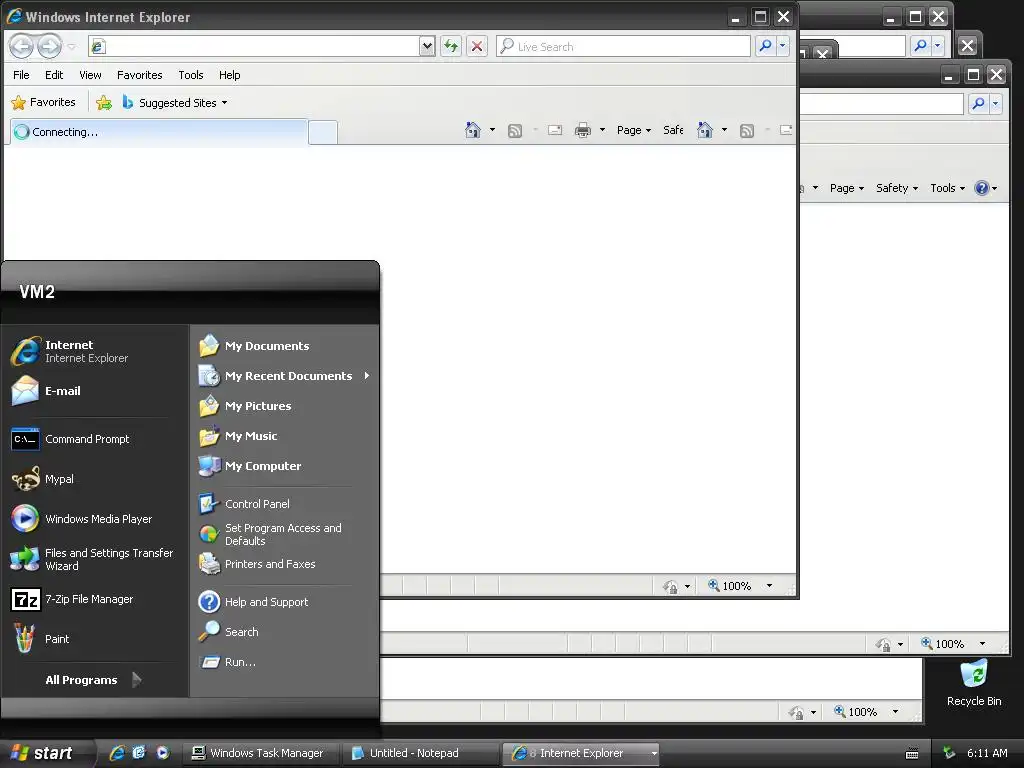Expand the Print options arrow
This screenshot has width=1024, height=768.
(602, 130)
